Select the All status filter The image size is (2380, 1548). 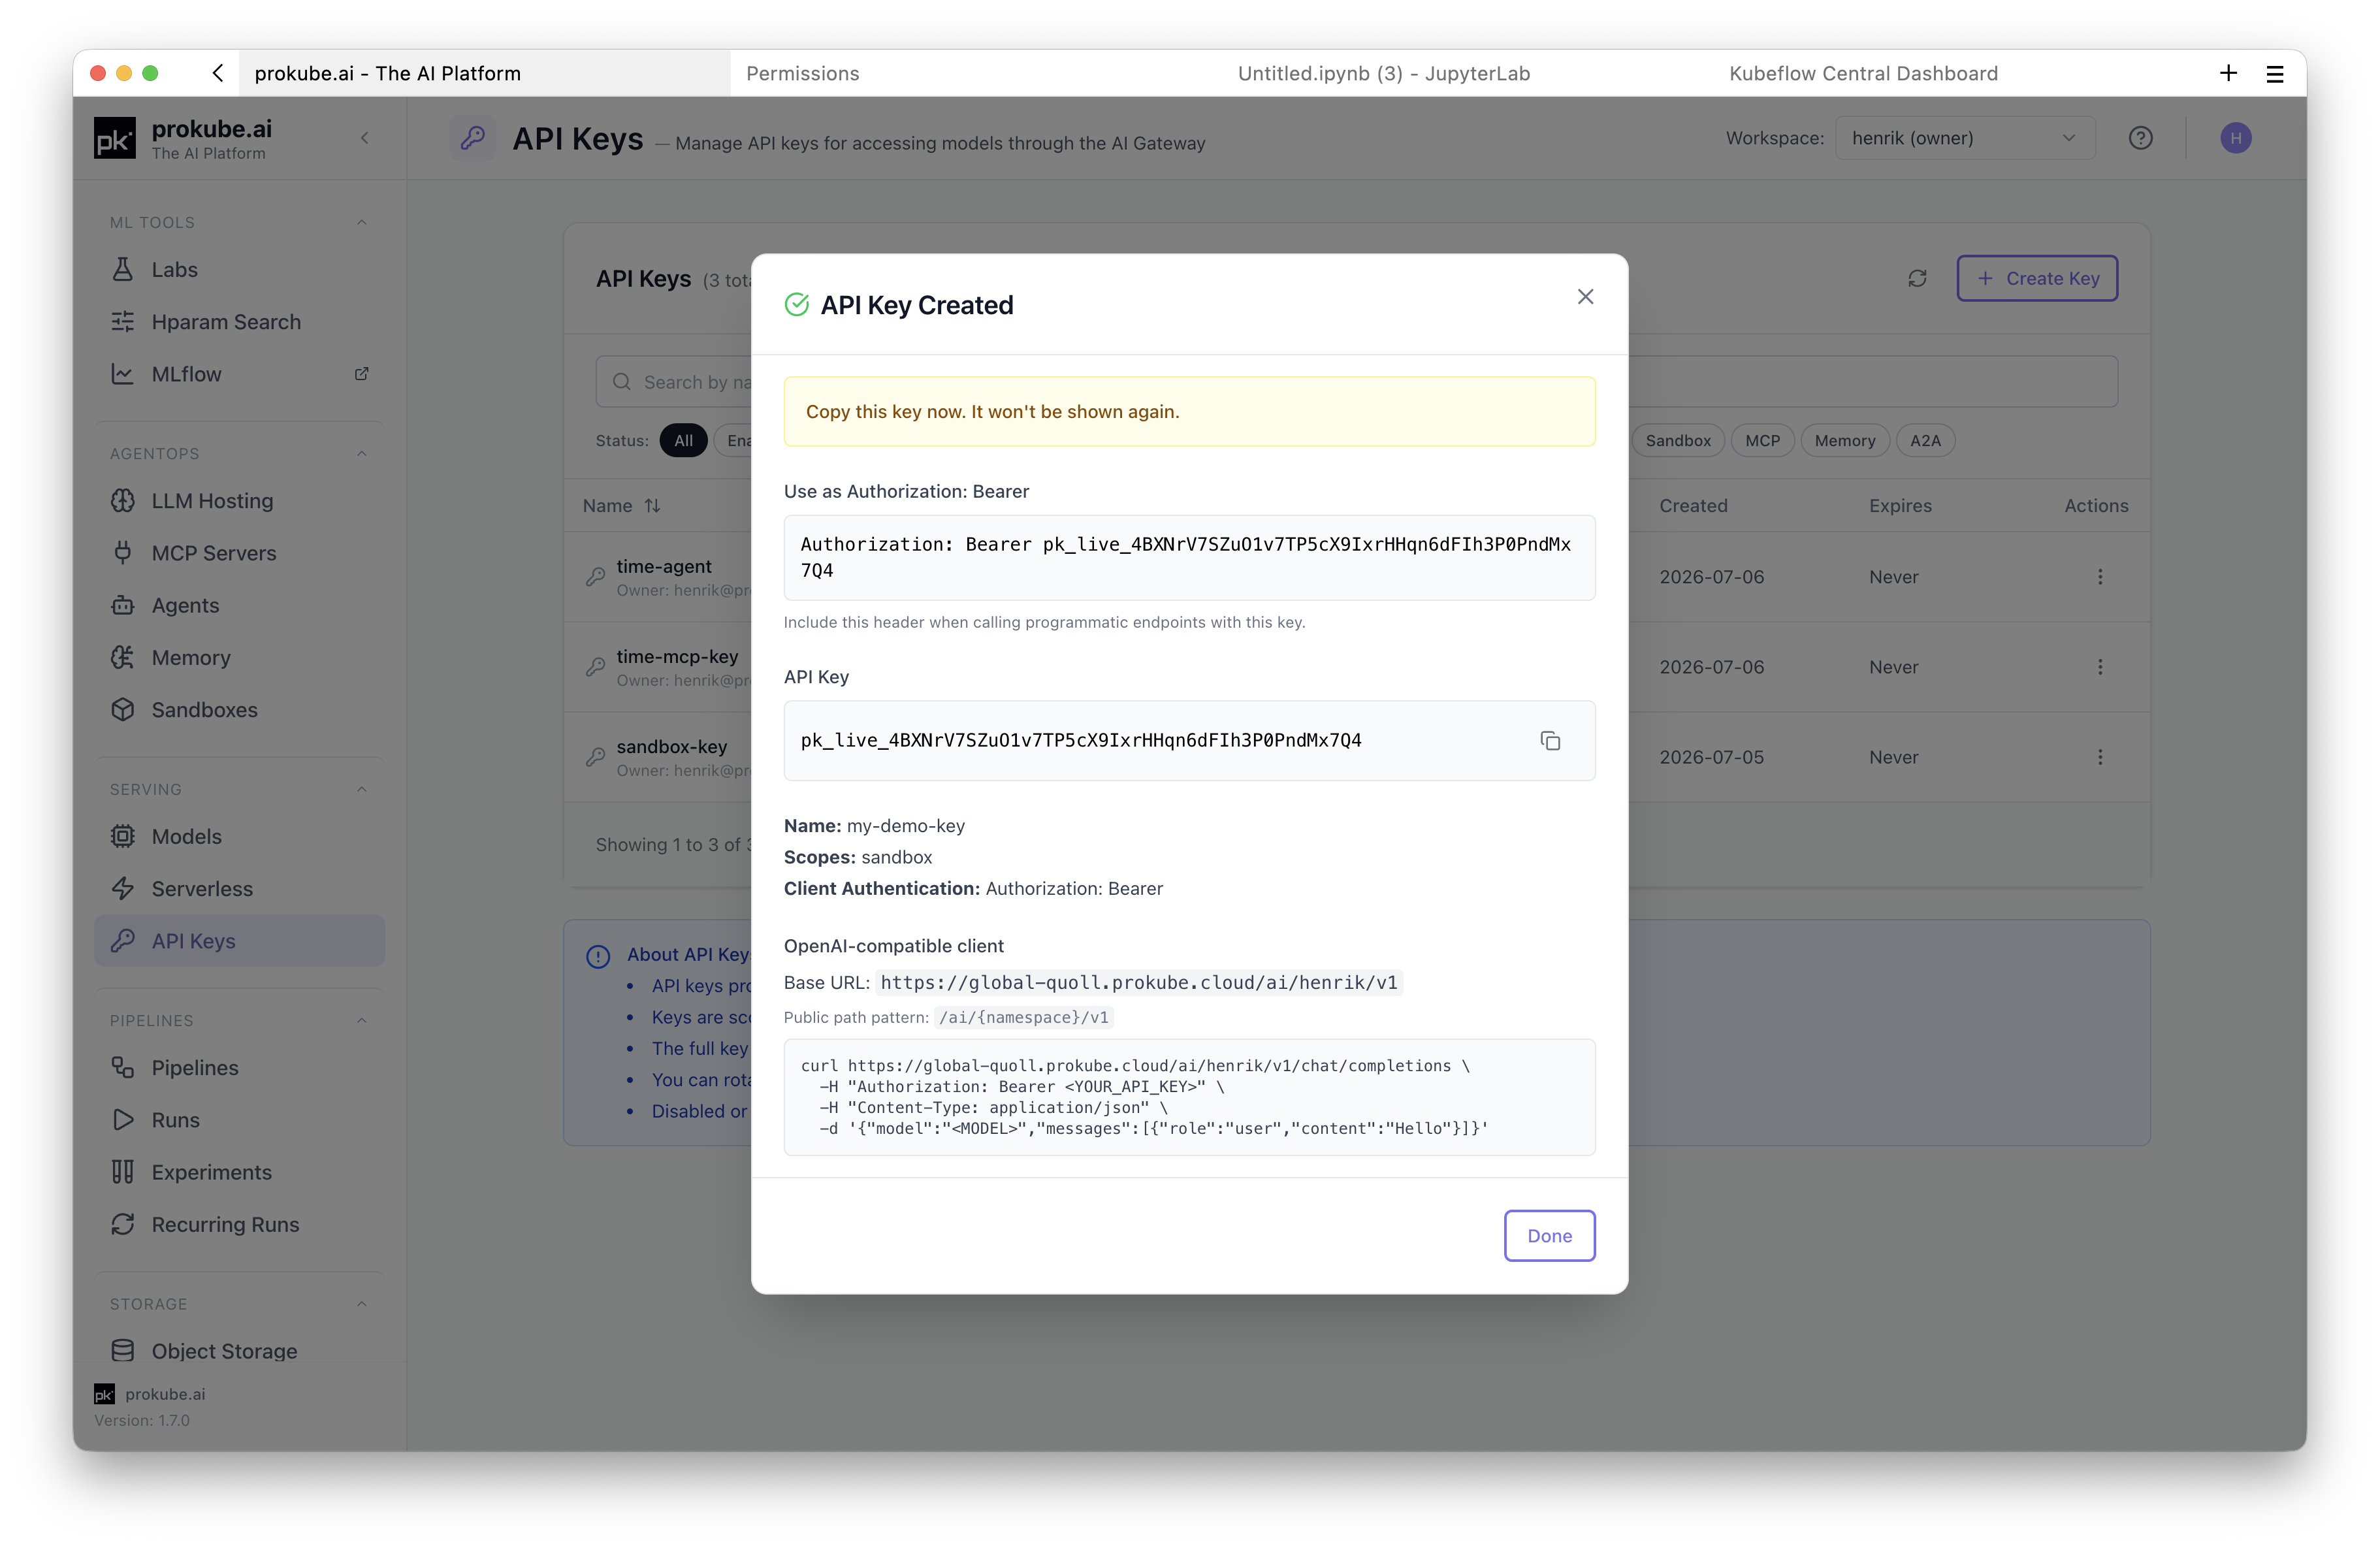[684, 441]
